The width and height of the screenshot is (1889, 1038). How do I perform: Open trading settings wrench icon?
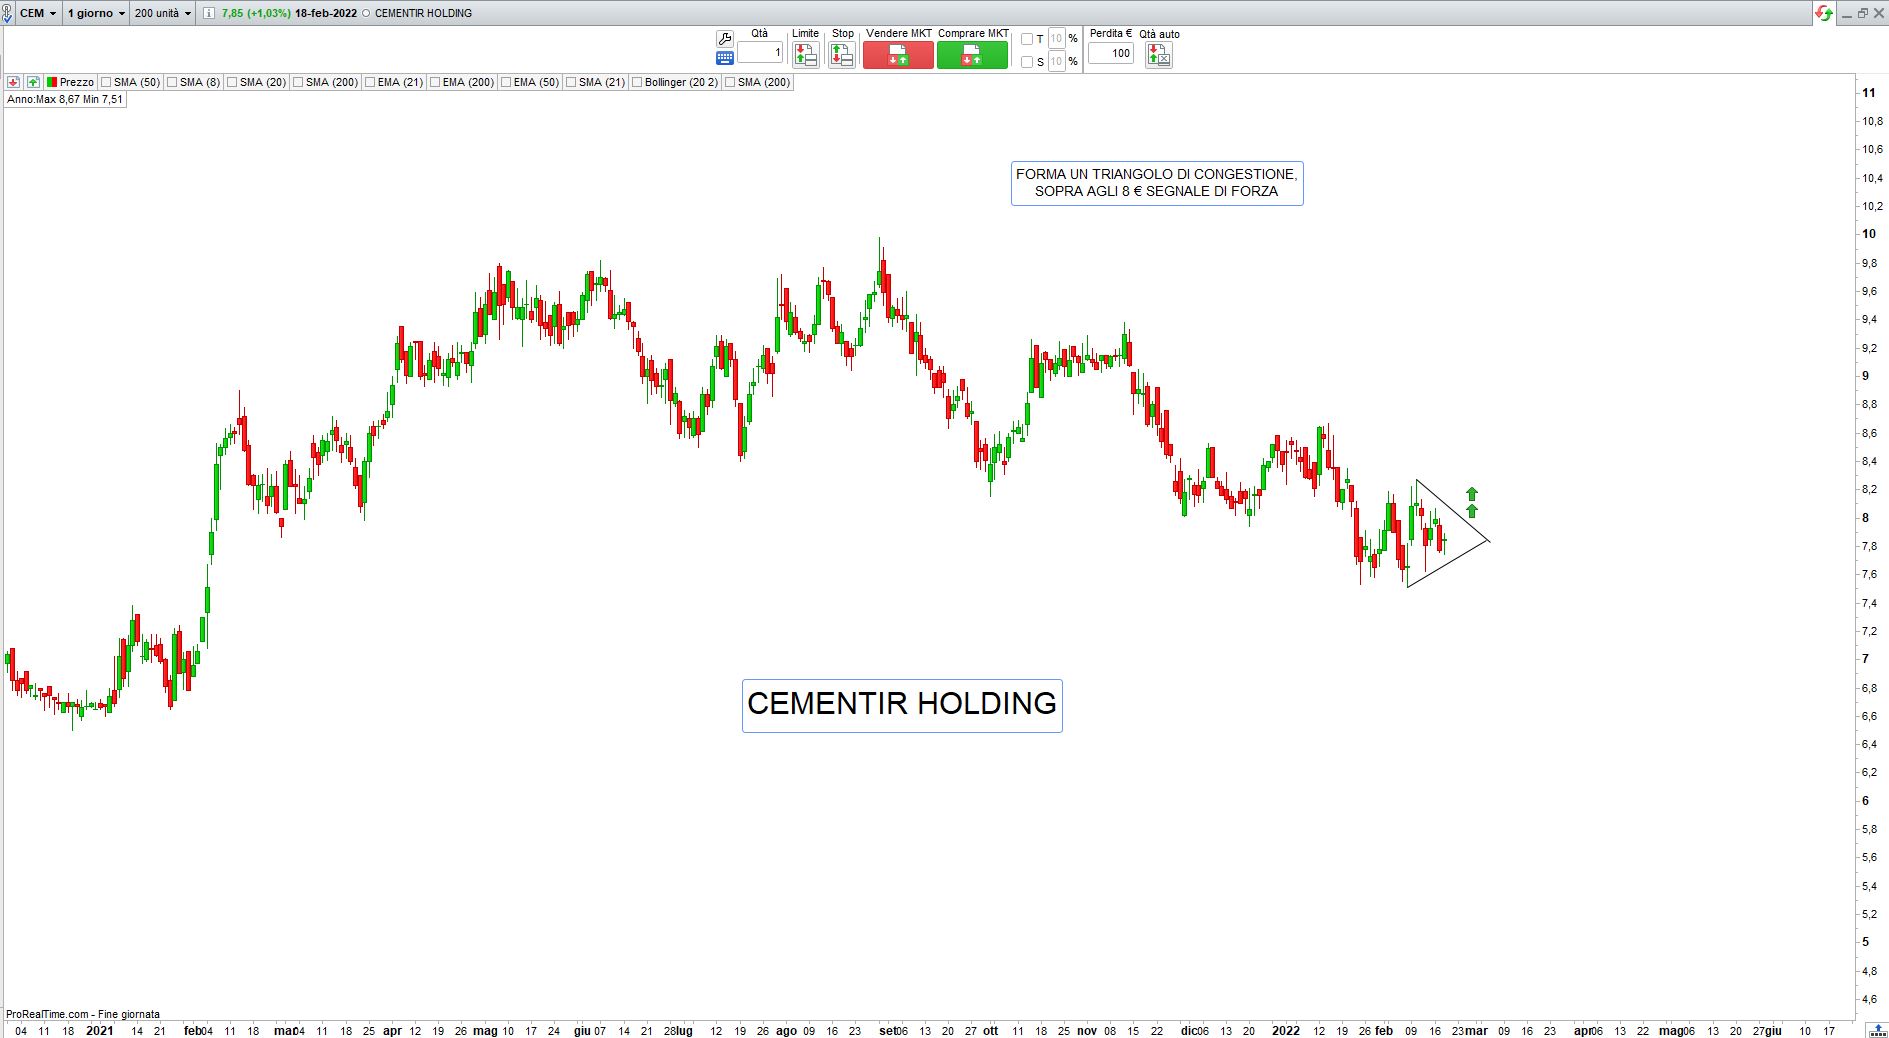(725, 39)
